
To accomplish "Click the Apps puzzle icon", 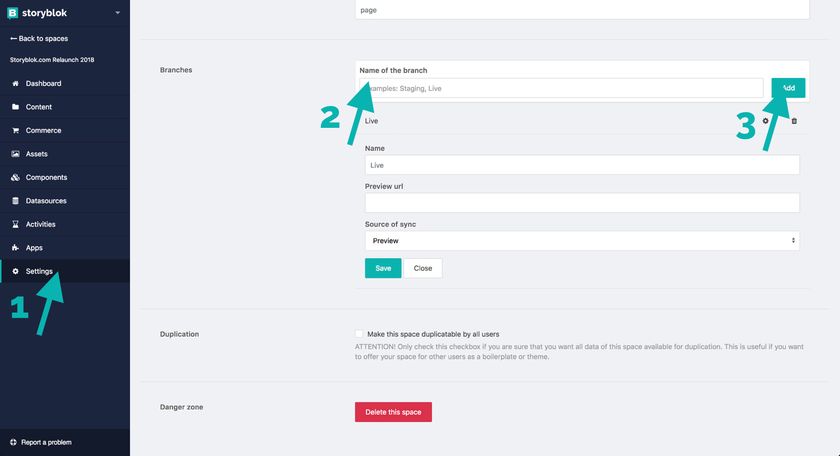I will (x=15, y=248).
